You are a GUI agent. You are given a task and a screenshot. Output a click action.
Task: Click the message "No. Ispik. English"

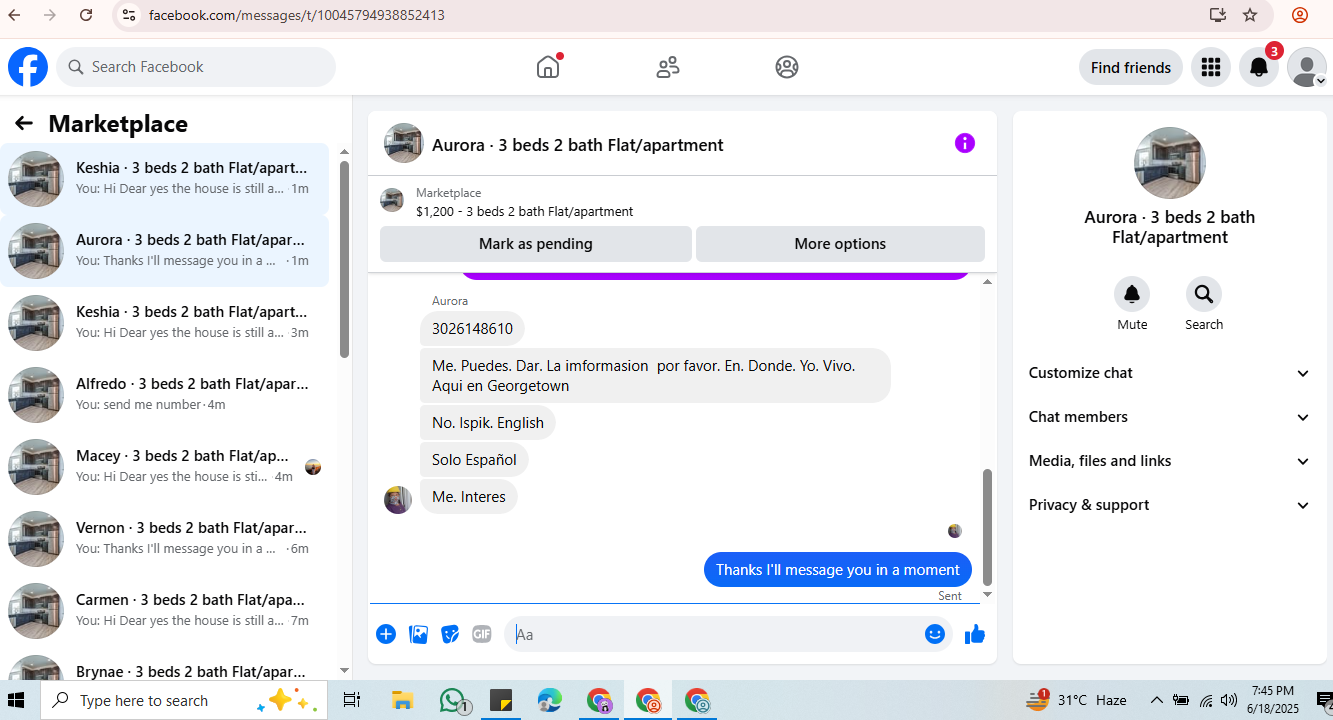coord(488,423)
